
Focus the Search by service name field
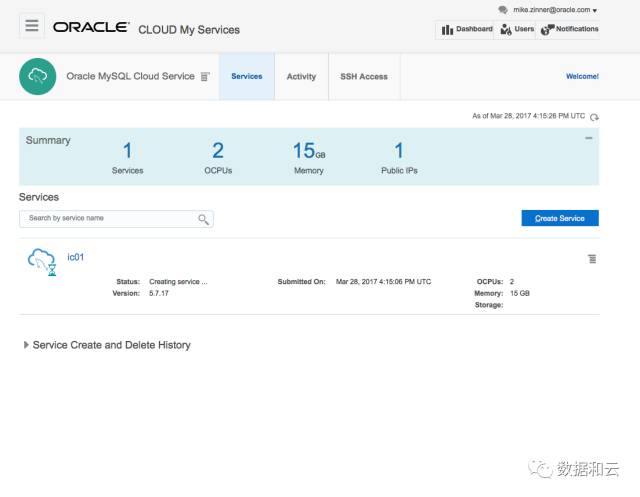pos(108,218)
